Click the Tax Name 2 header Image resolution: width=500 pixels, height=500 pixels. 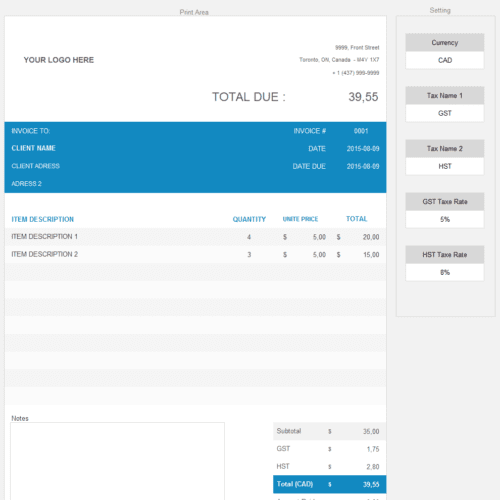(444, 149)
